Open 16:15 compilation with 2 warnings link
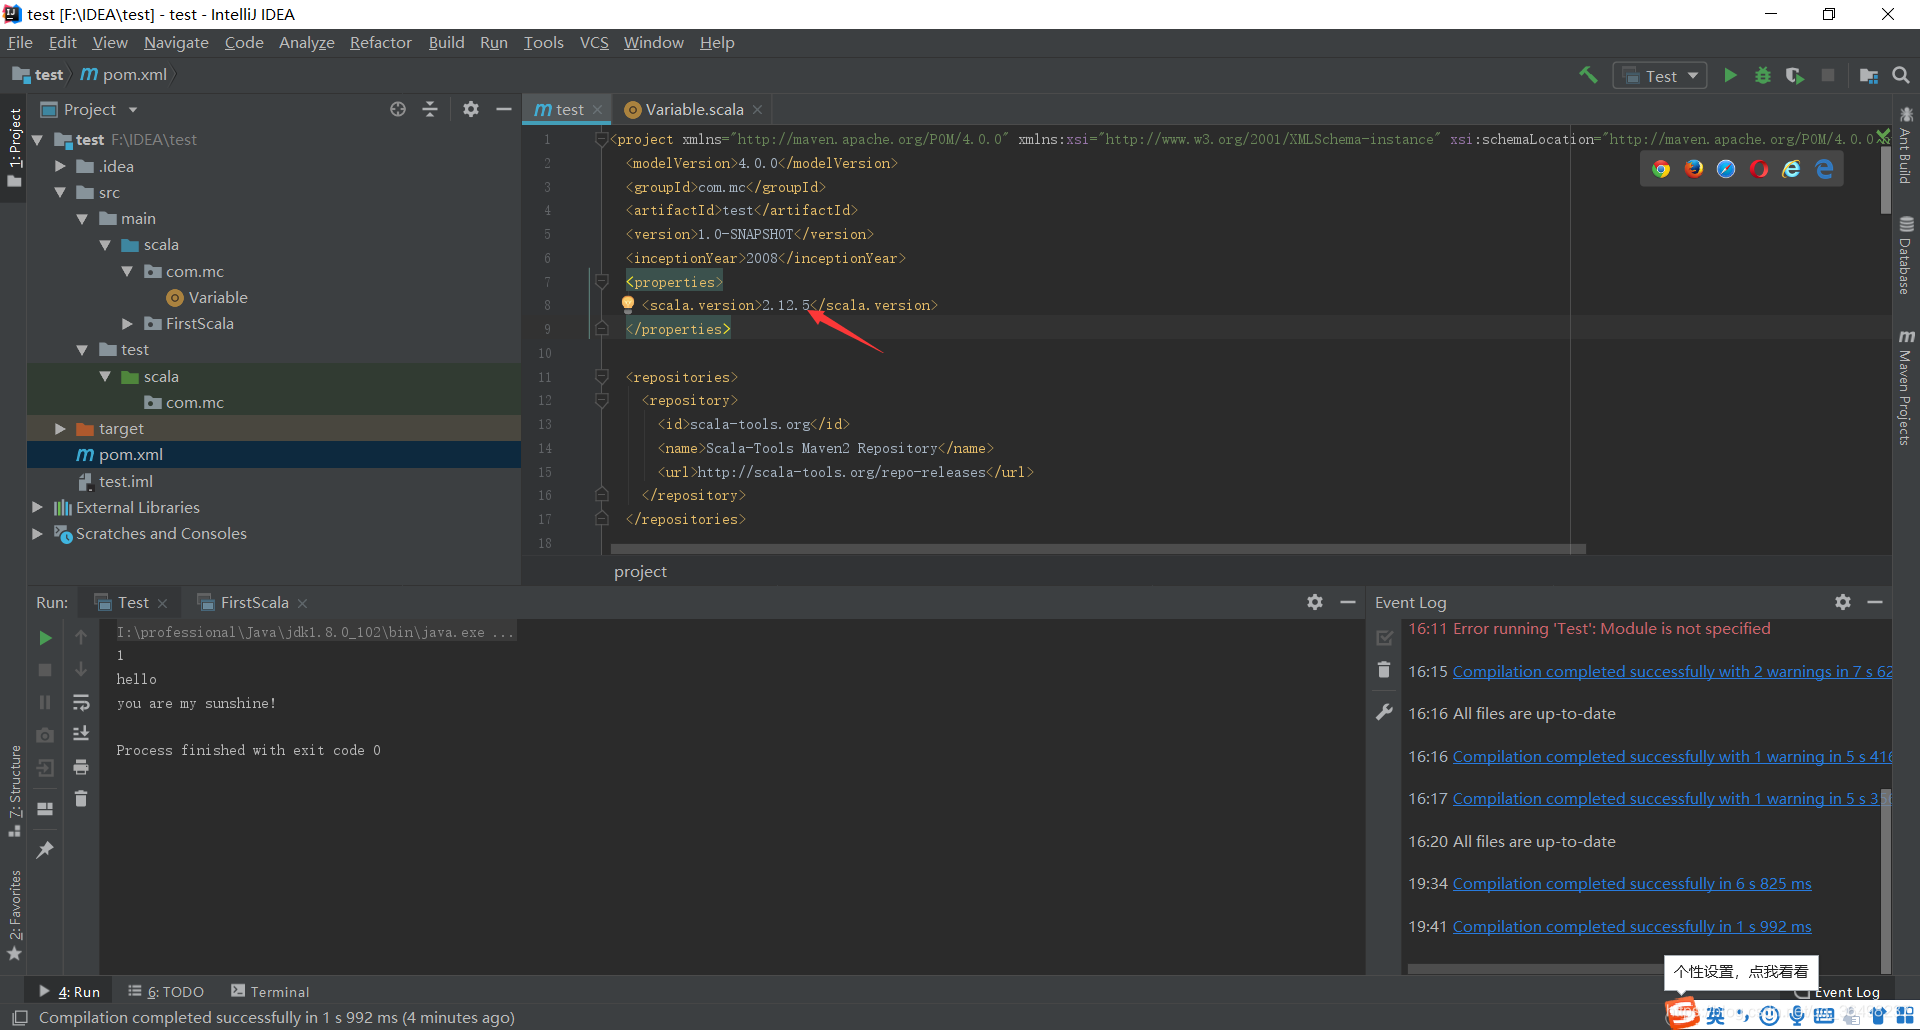 [1672, 671]
